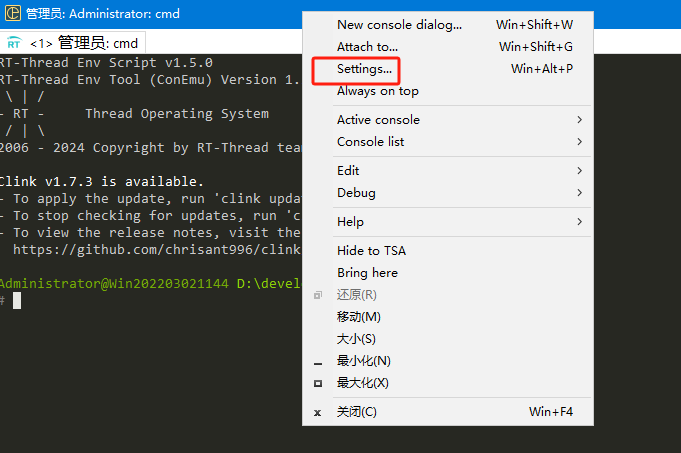Open Settings... from the context menu
The image size is (681, 453).
[448, 69]
